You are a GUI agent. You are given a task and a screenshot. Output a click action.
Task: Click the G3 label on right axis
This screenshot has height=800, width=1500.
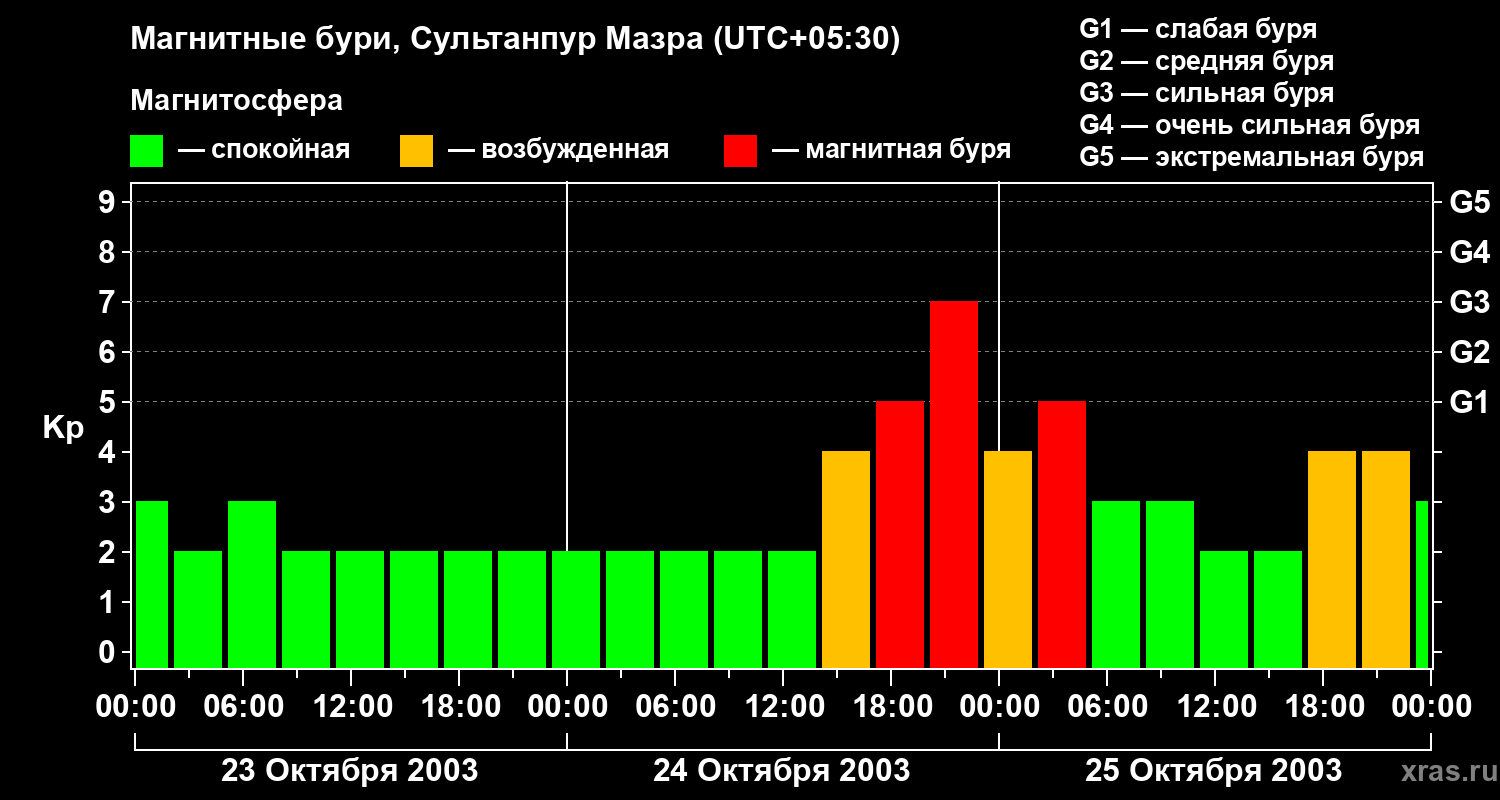click(1469, 303)
